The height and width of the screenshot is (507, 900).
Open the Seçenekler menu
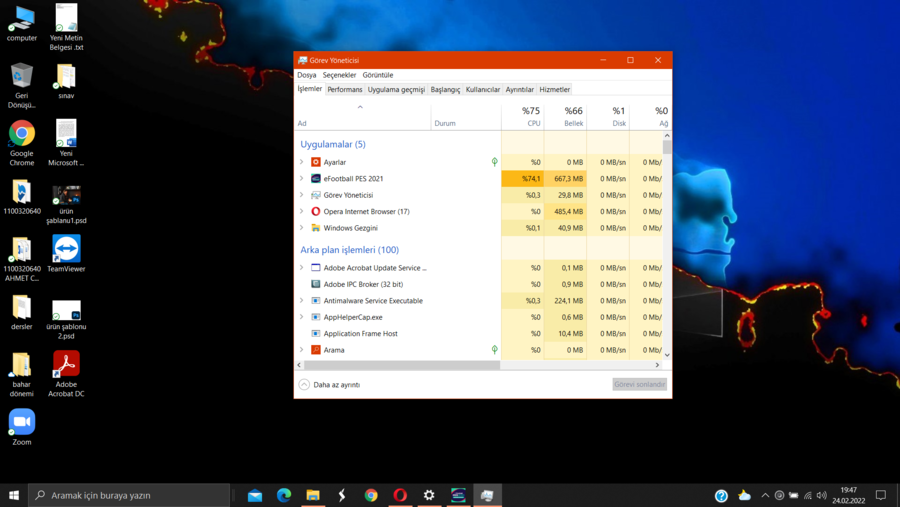339,75
